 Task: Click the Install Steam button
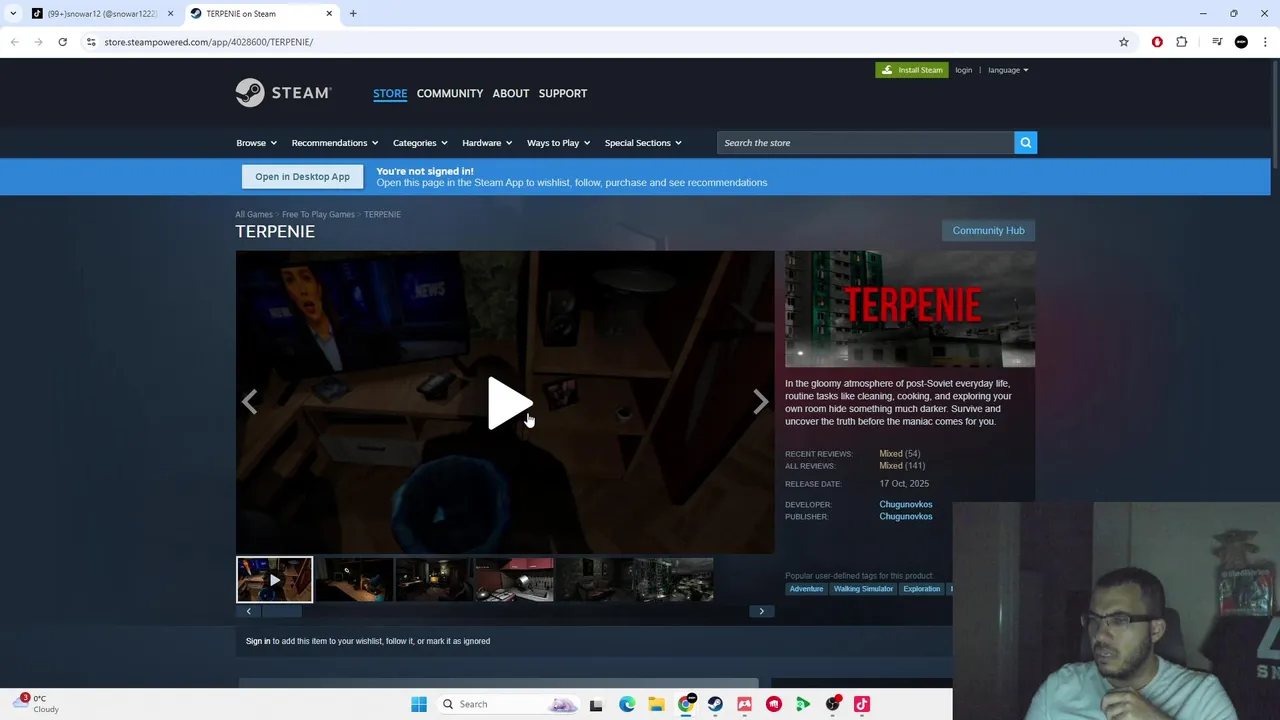pyautogui.click(x=912, y=70)
